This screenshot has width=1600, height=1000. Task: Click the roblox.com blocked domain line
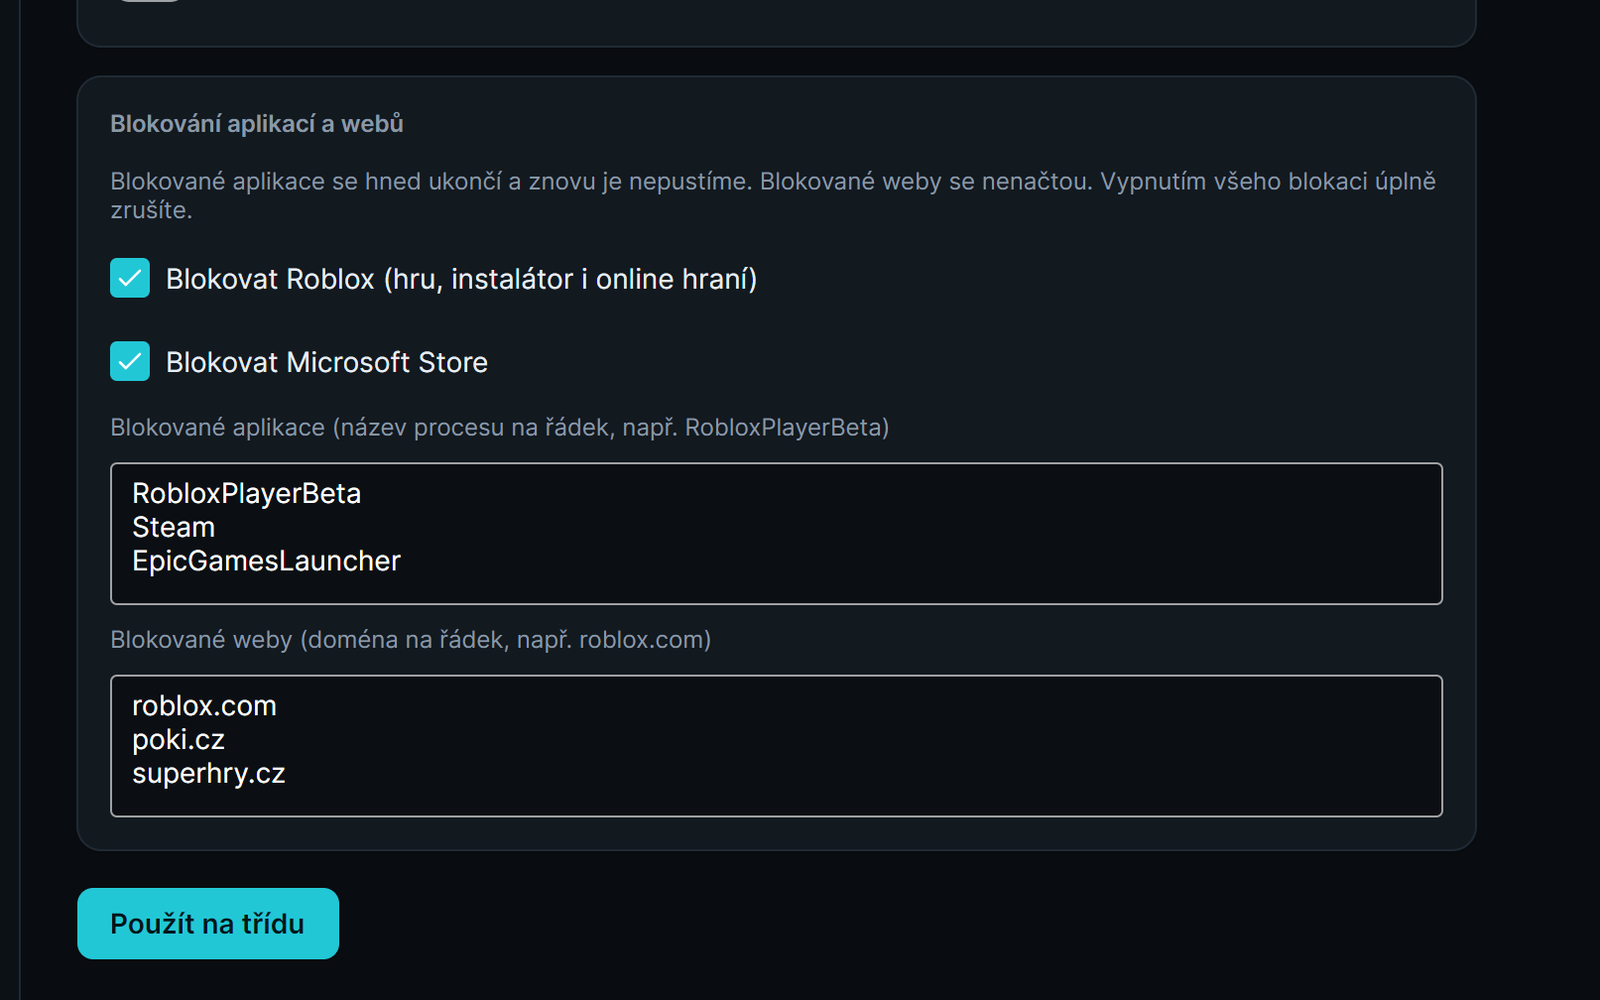(204, 705)
